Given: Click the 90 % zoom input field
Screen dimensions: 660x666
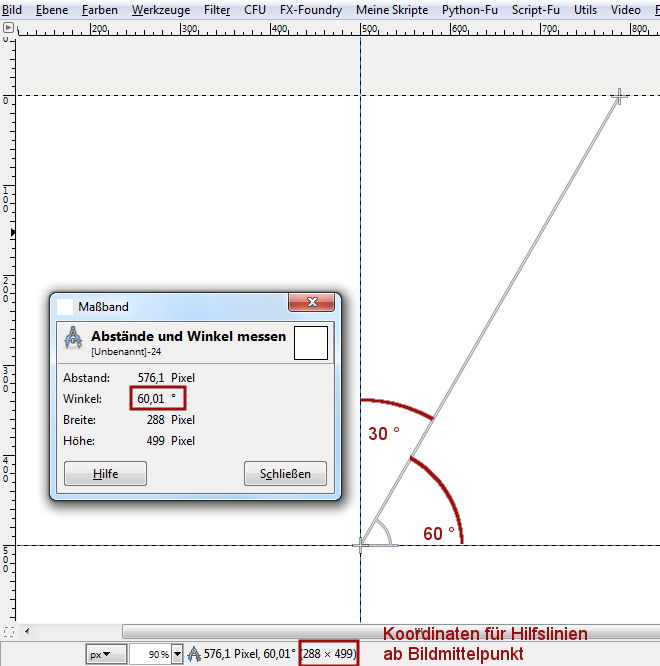Looking at the screenshot, I should [x=150, y=654].
